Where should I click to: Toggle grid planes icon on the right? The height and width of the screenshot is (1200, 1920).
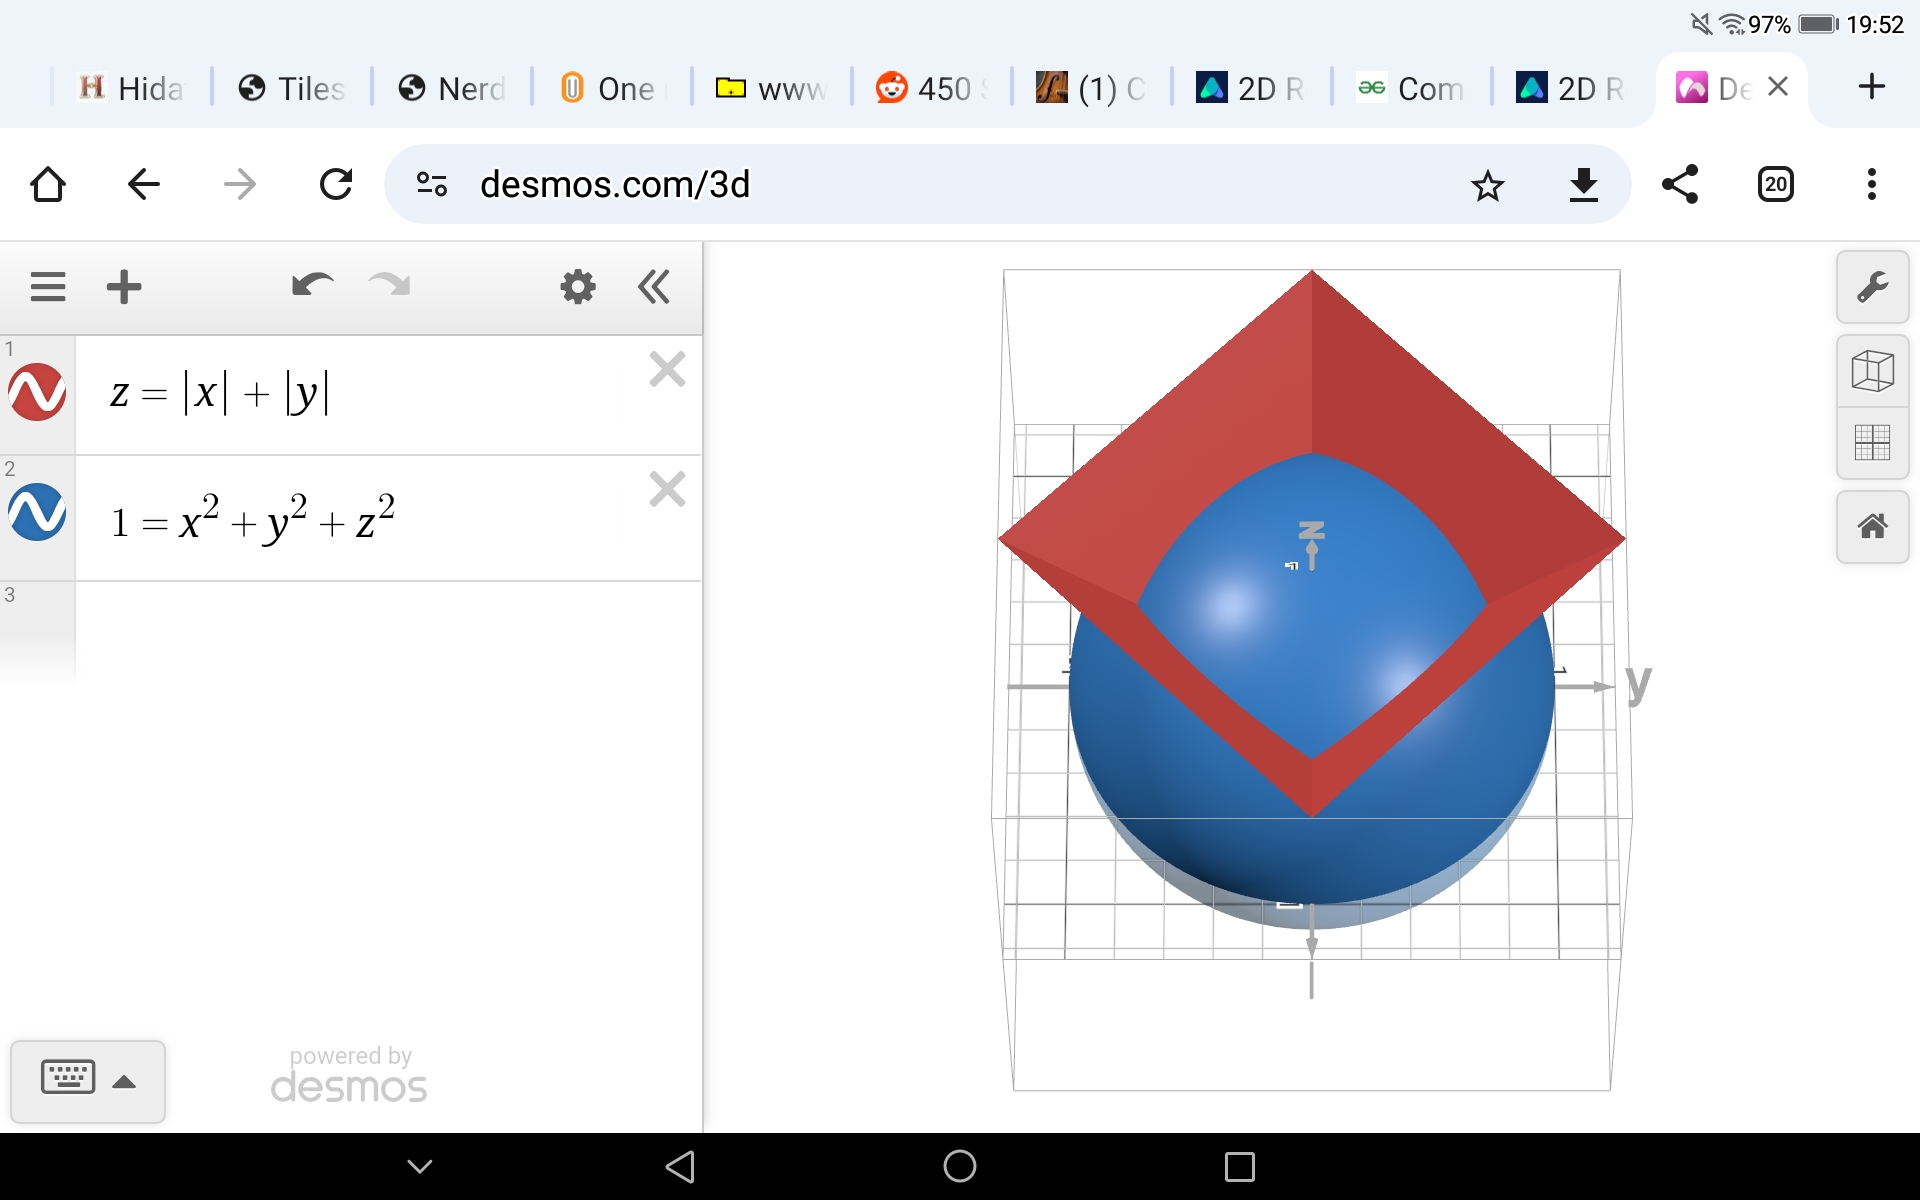click(x=1872, y=442)
